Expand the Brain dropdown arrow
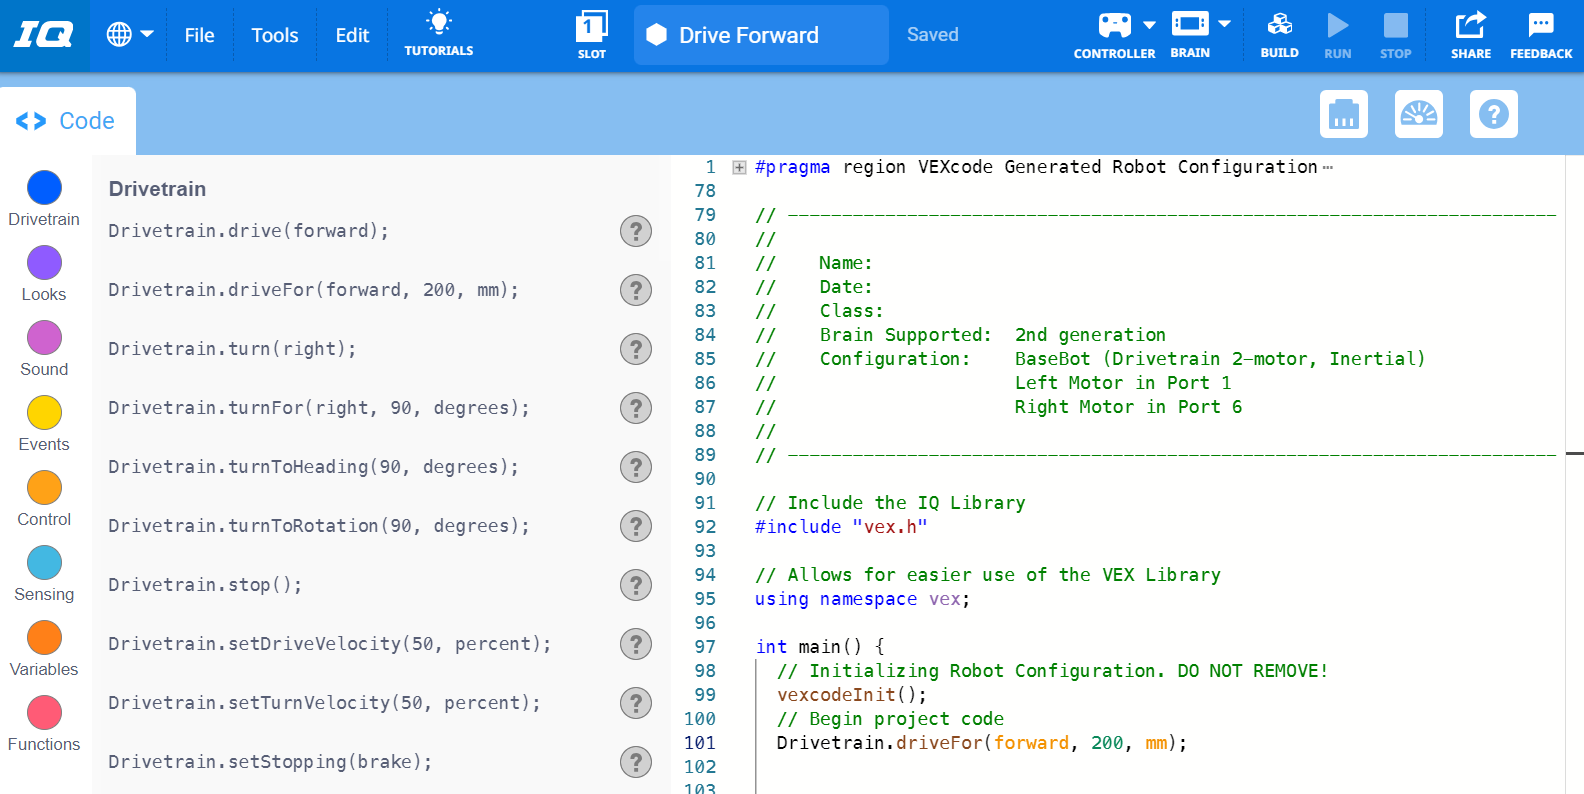Viewport: 1584px width, 794px height. pos(1224,24)
